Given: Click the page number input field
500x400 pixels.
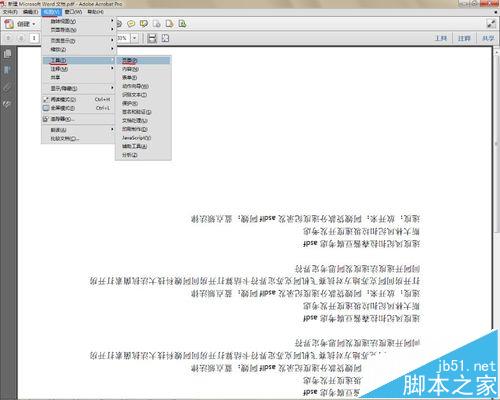Looking at the screenshot, I should click(34, 38).
